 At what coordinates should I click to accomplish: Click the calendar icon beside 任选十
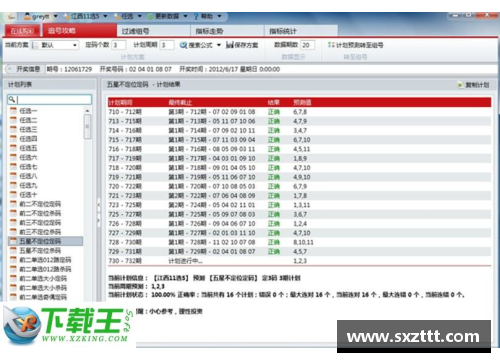click(x=13, y=194)
